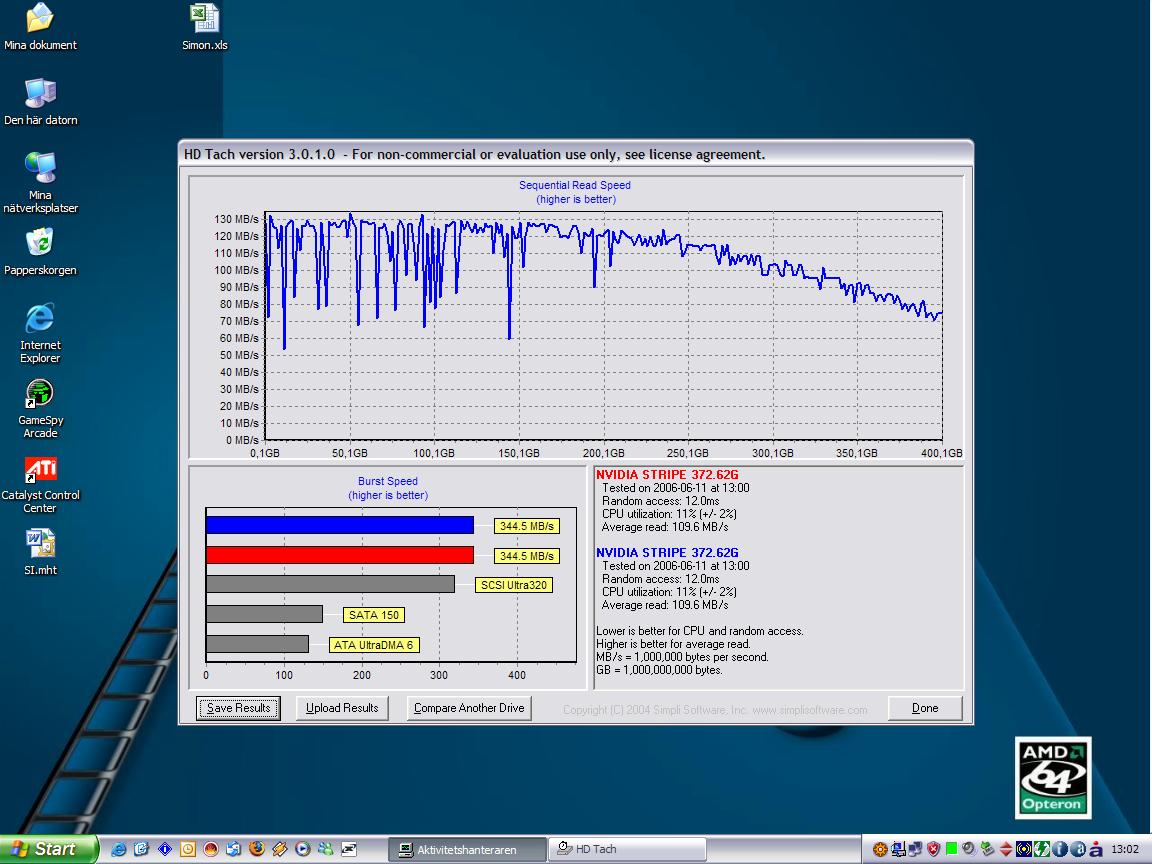Click the HD Tach taskbar button

[x=627, y=850]
